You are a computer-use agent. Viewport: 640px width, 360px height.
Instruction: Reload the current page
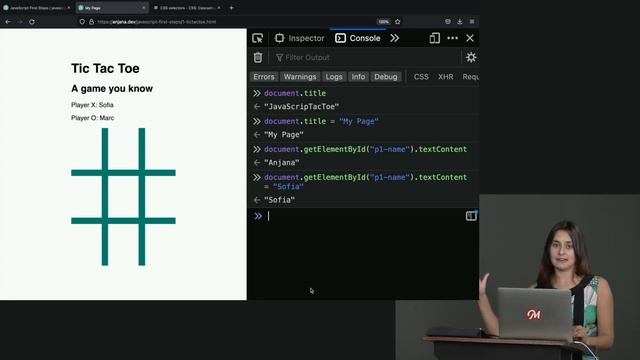32,22
